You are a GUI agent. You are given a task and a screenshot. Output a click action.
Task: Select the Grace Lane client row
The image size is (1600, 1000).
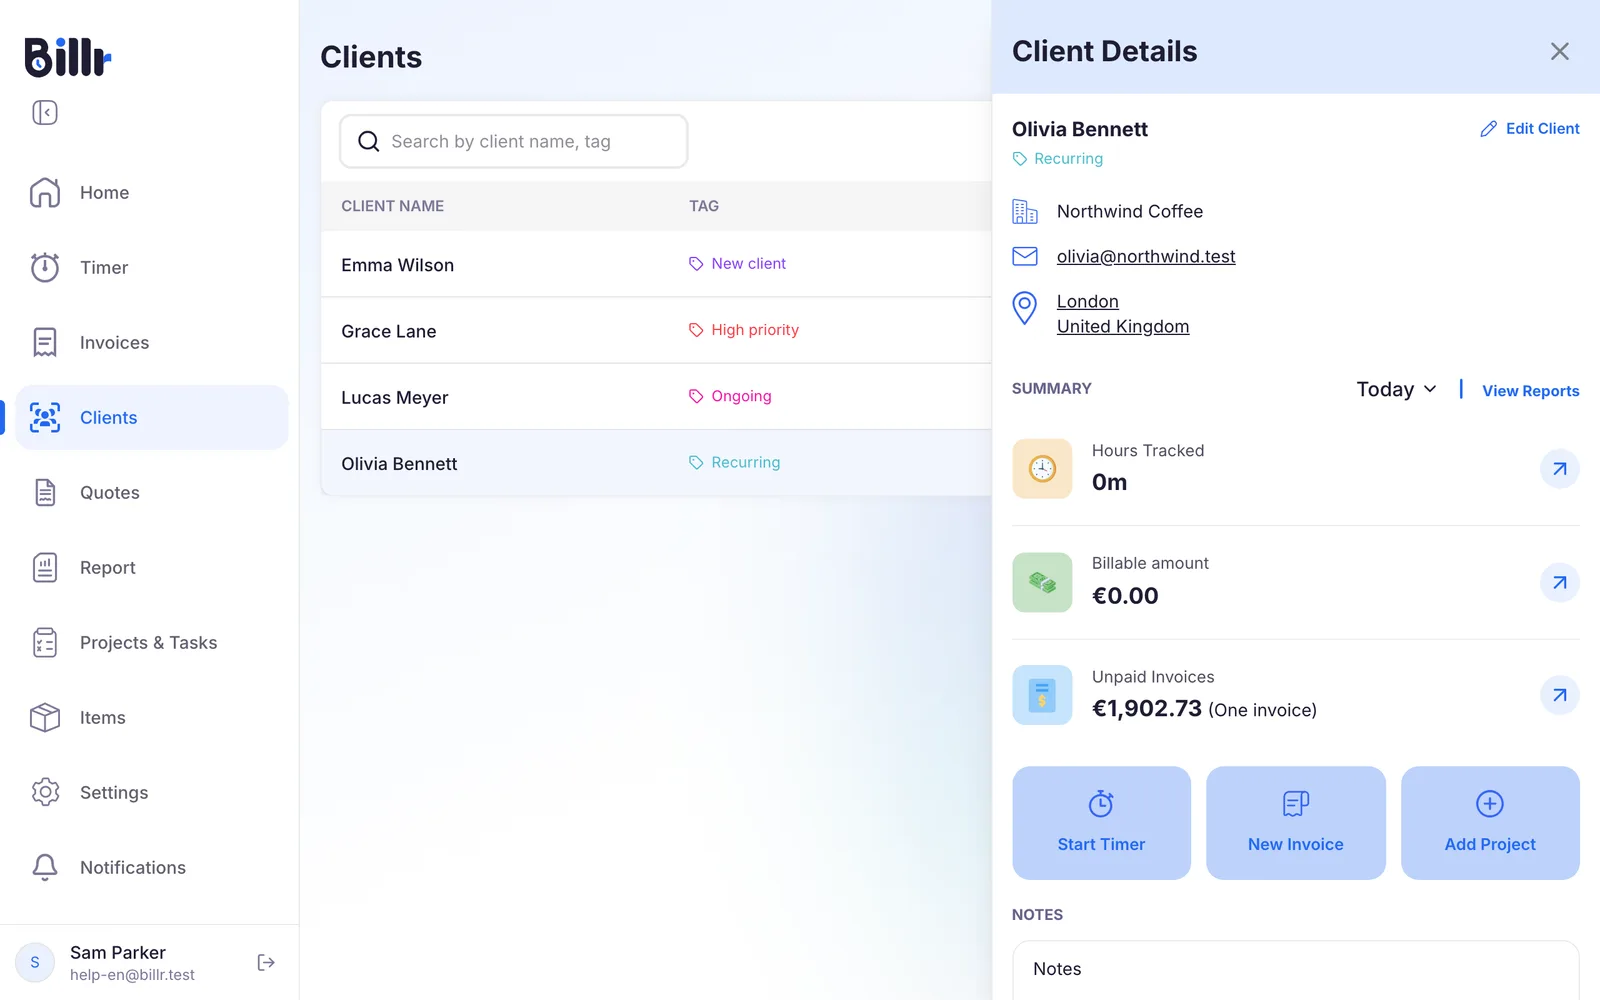[656, 330]
